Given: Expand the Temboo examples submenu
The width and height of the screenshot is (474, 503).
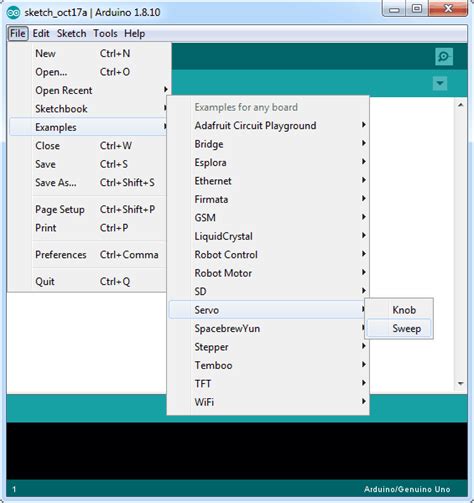Looking at the screenshot, I should 268,365.
